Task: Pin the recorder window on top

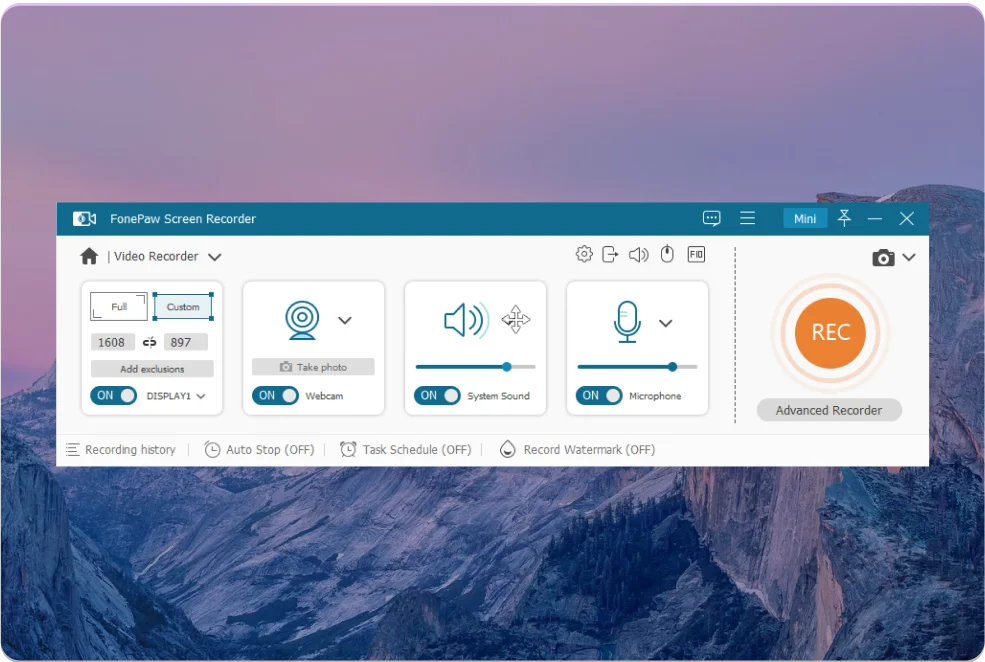Action: [x=844, y=218]
